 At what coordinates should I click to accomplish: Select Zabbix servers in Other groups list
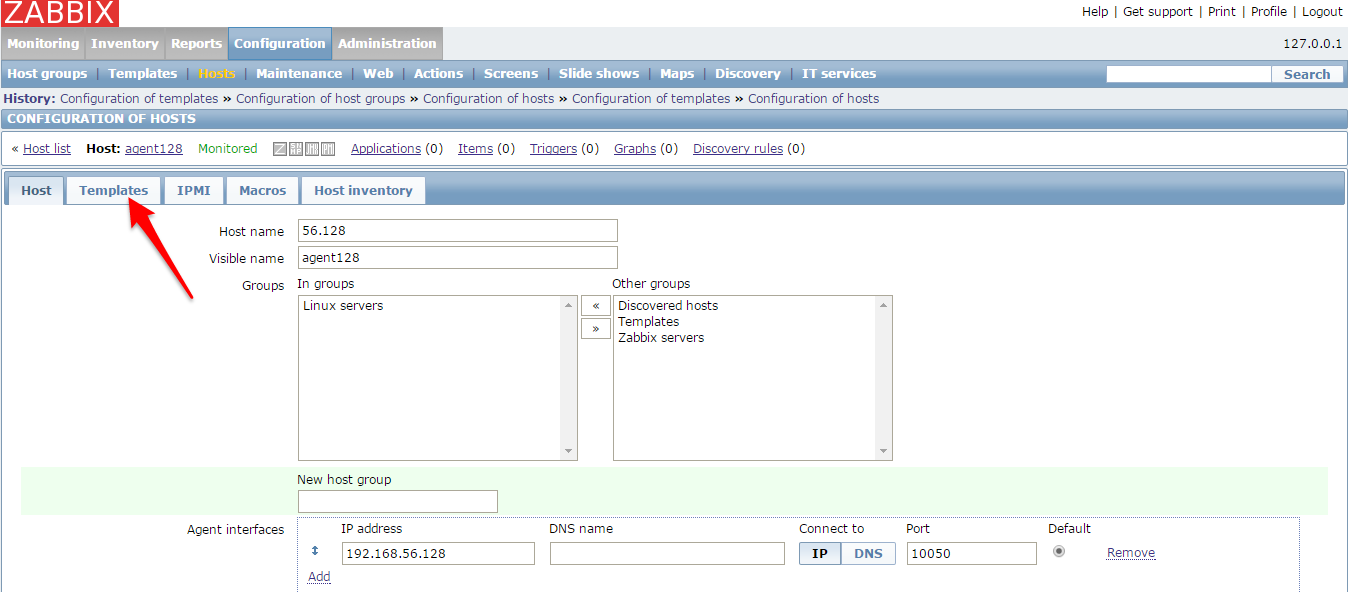coord(660,338)
